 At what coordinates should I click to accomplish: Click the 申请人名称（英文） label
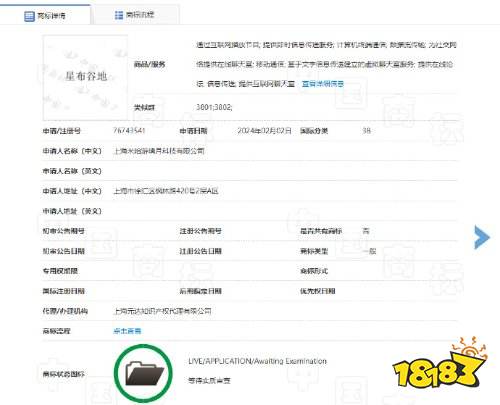(72, 171)
